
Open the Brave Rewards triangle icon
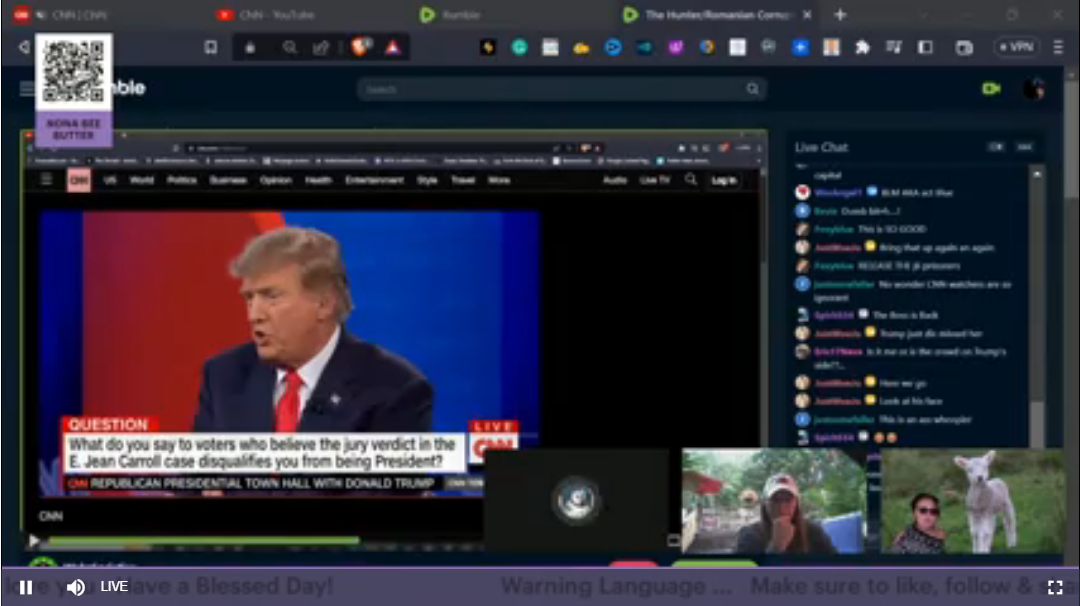tap(393, 47)
